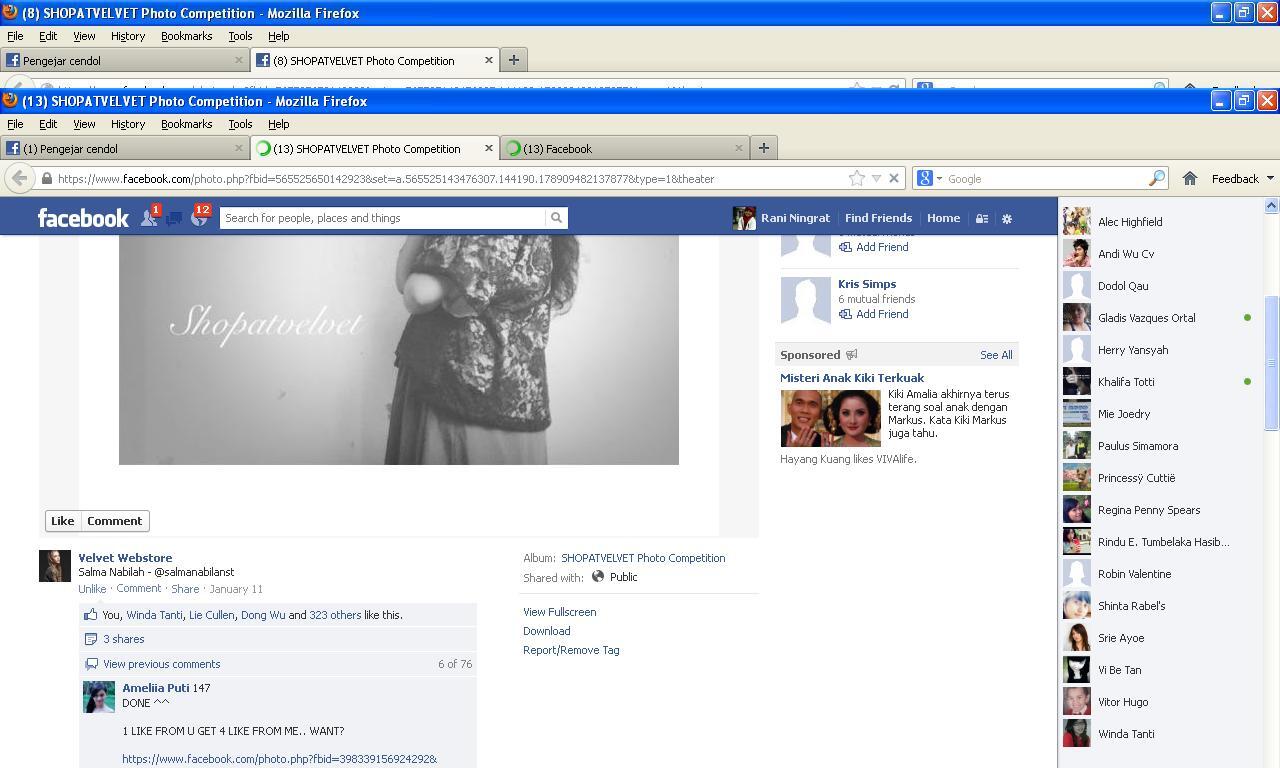1280x768 pixels.
Task: Open 323 others likes link
Action: (335, 615)
